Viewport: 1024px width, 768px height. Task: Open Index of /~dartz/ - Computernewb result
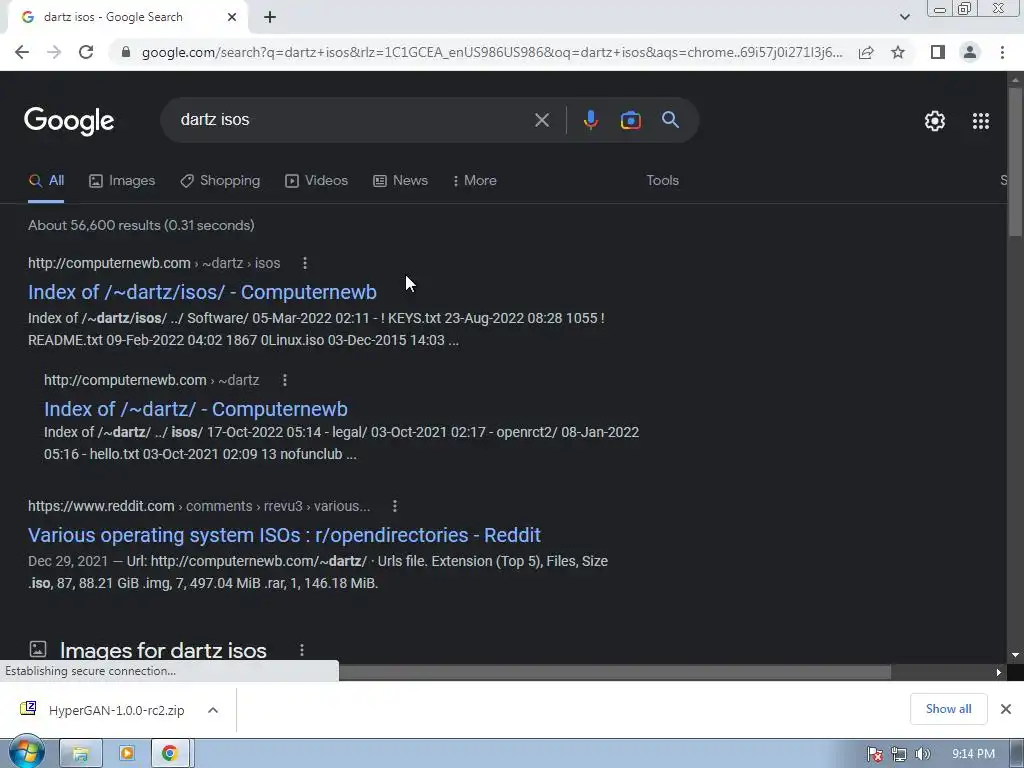click(x=196, y=409)
